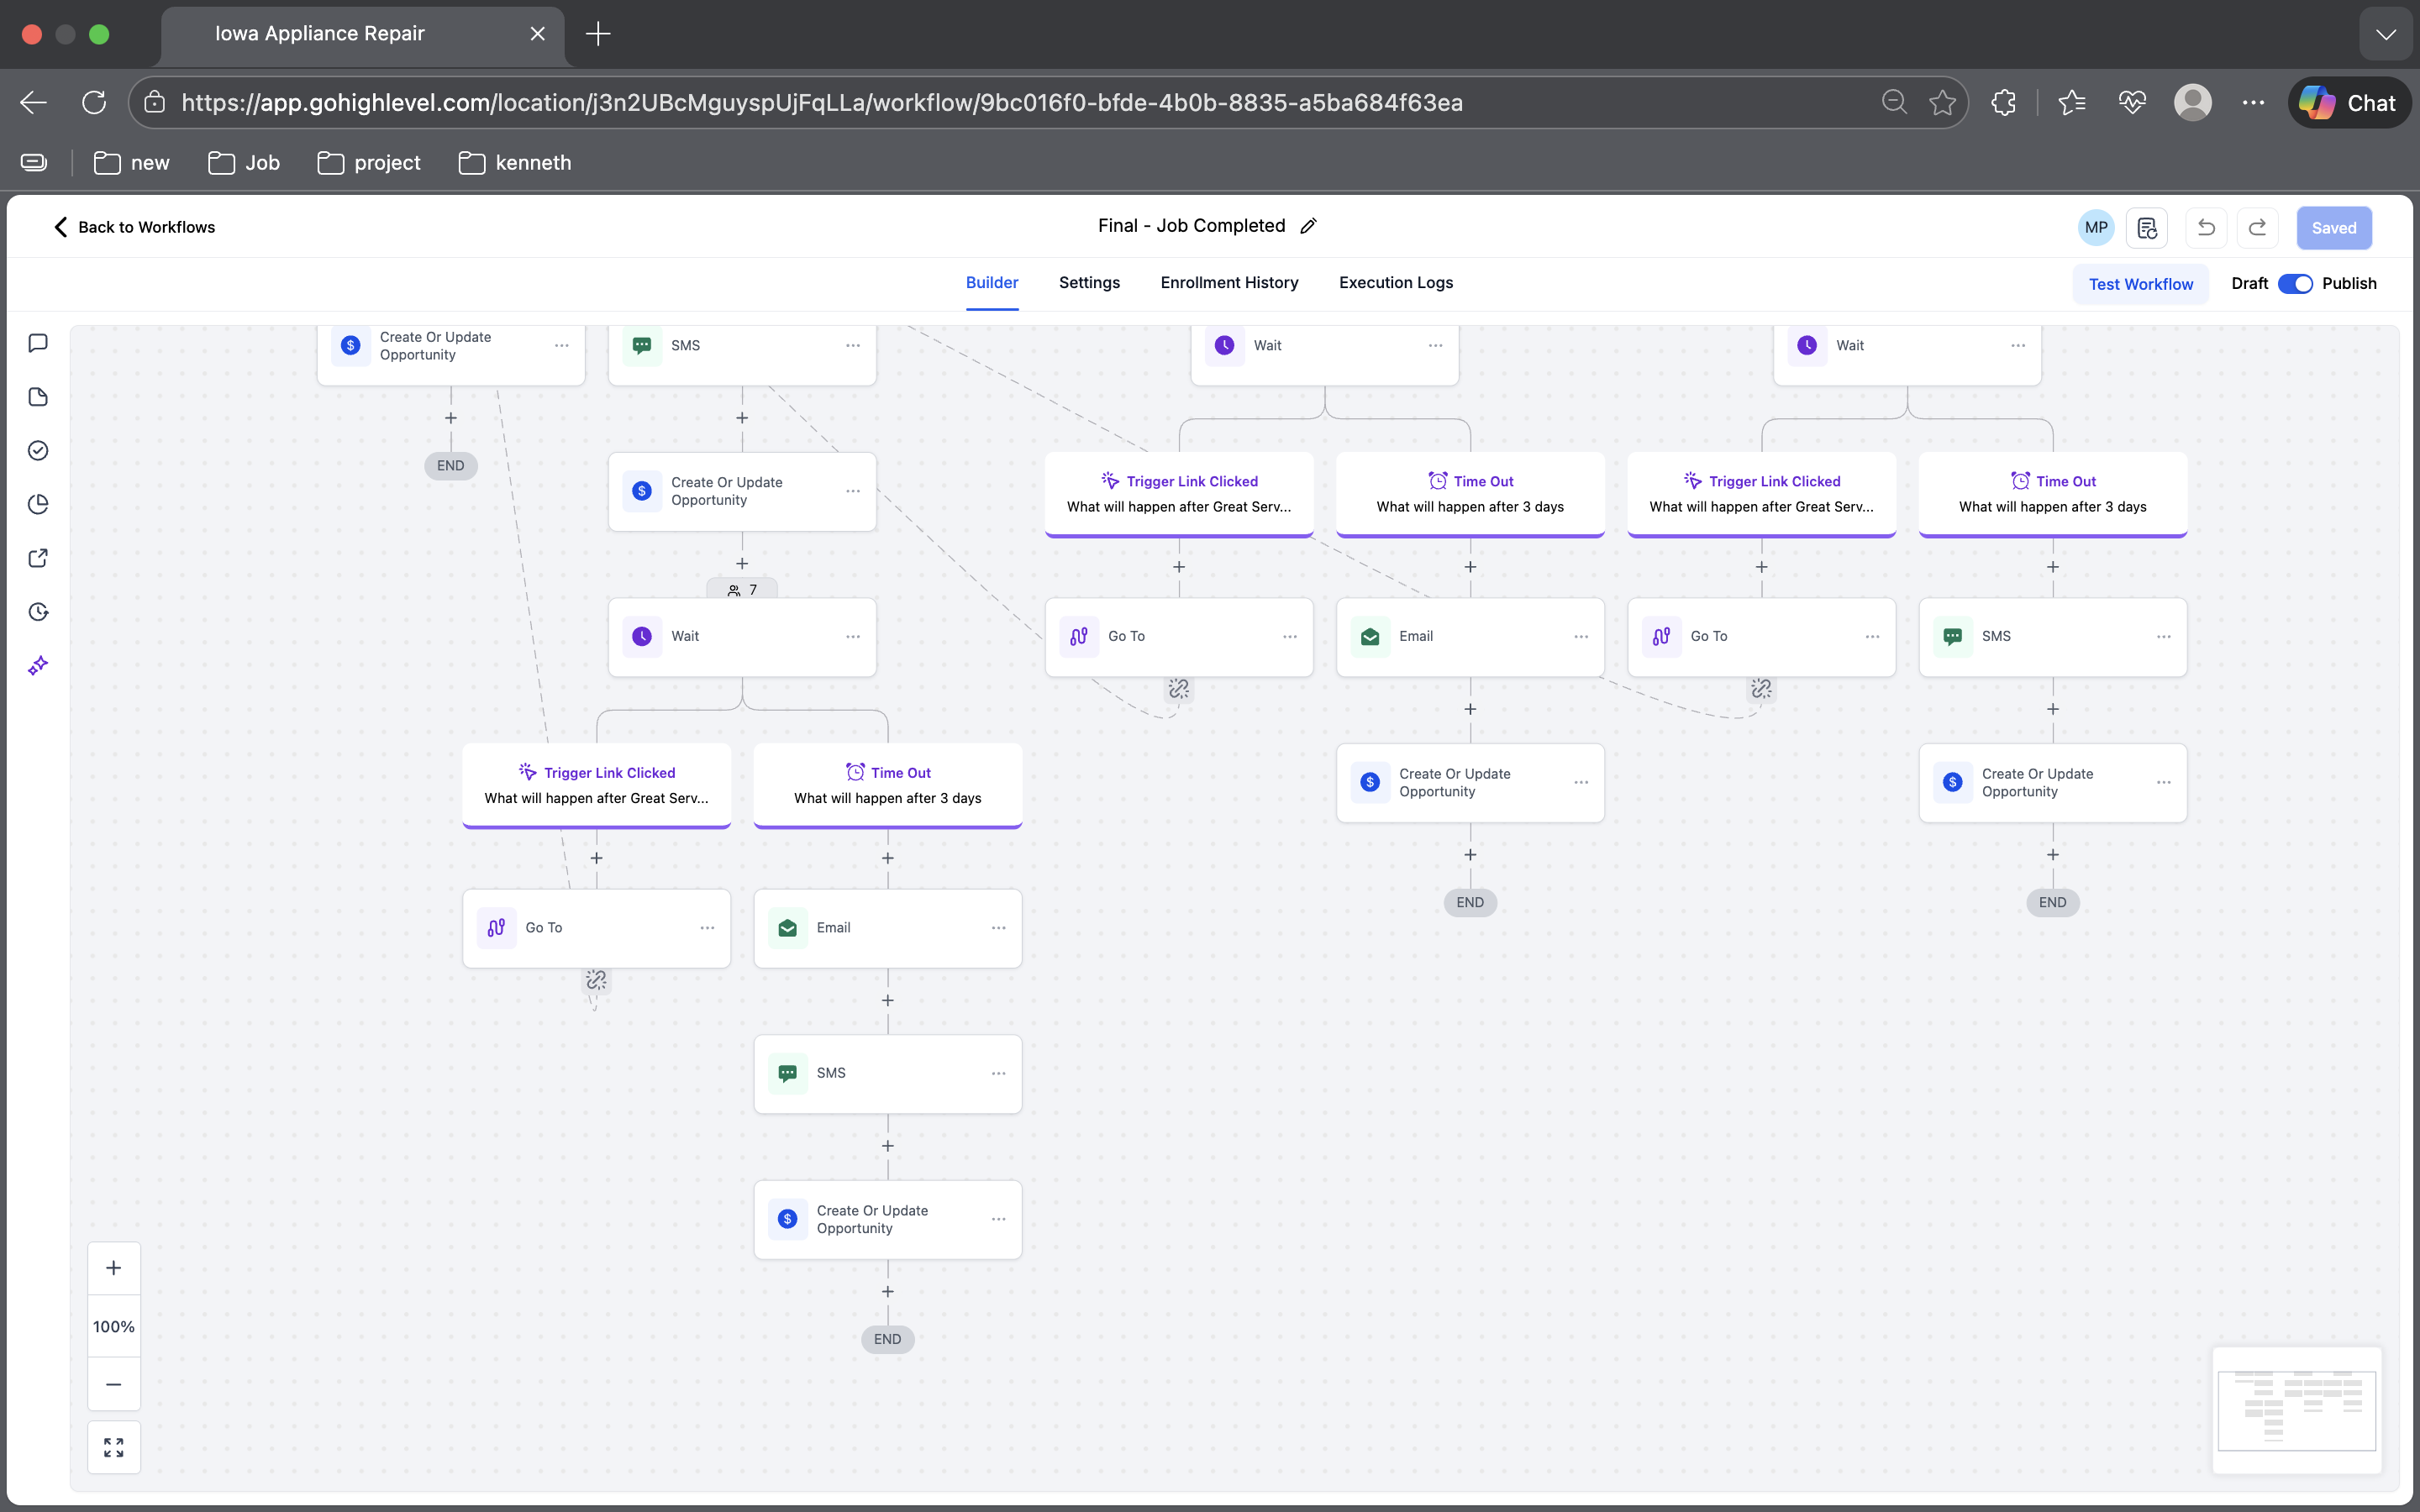This screenshot has height=1512, width=2420.
Task: Open the change log notes icon
Action: point(2147,228)
